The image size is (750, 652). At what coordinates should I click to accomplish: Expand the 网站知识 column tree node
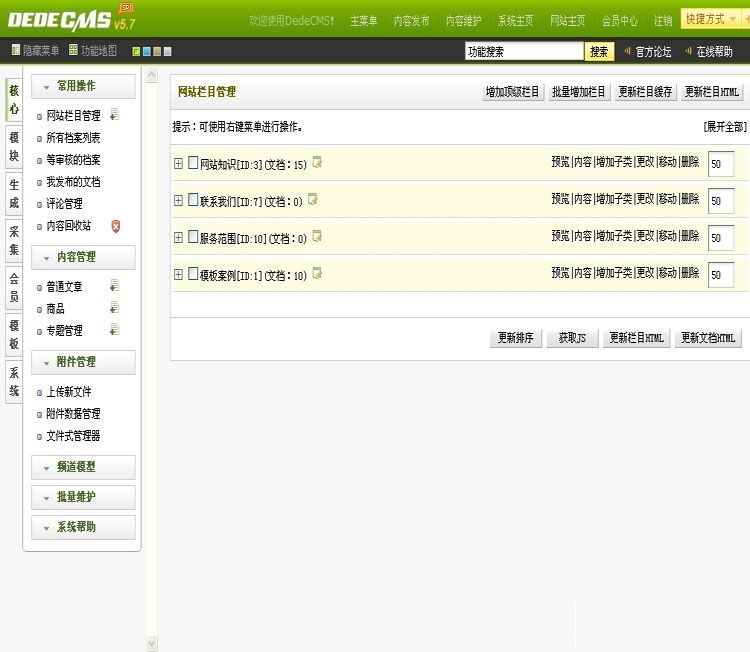click(x=178, y=164)
